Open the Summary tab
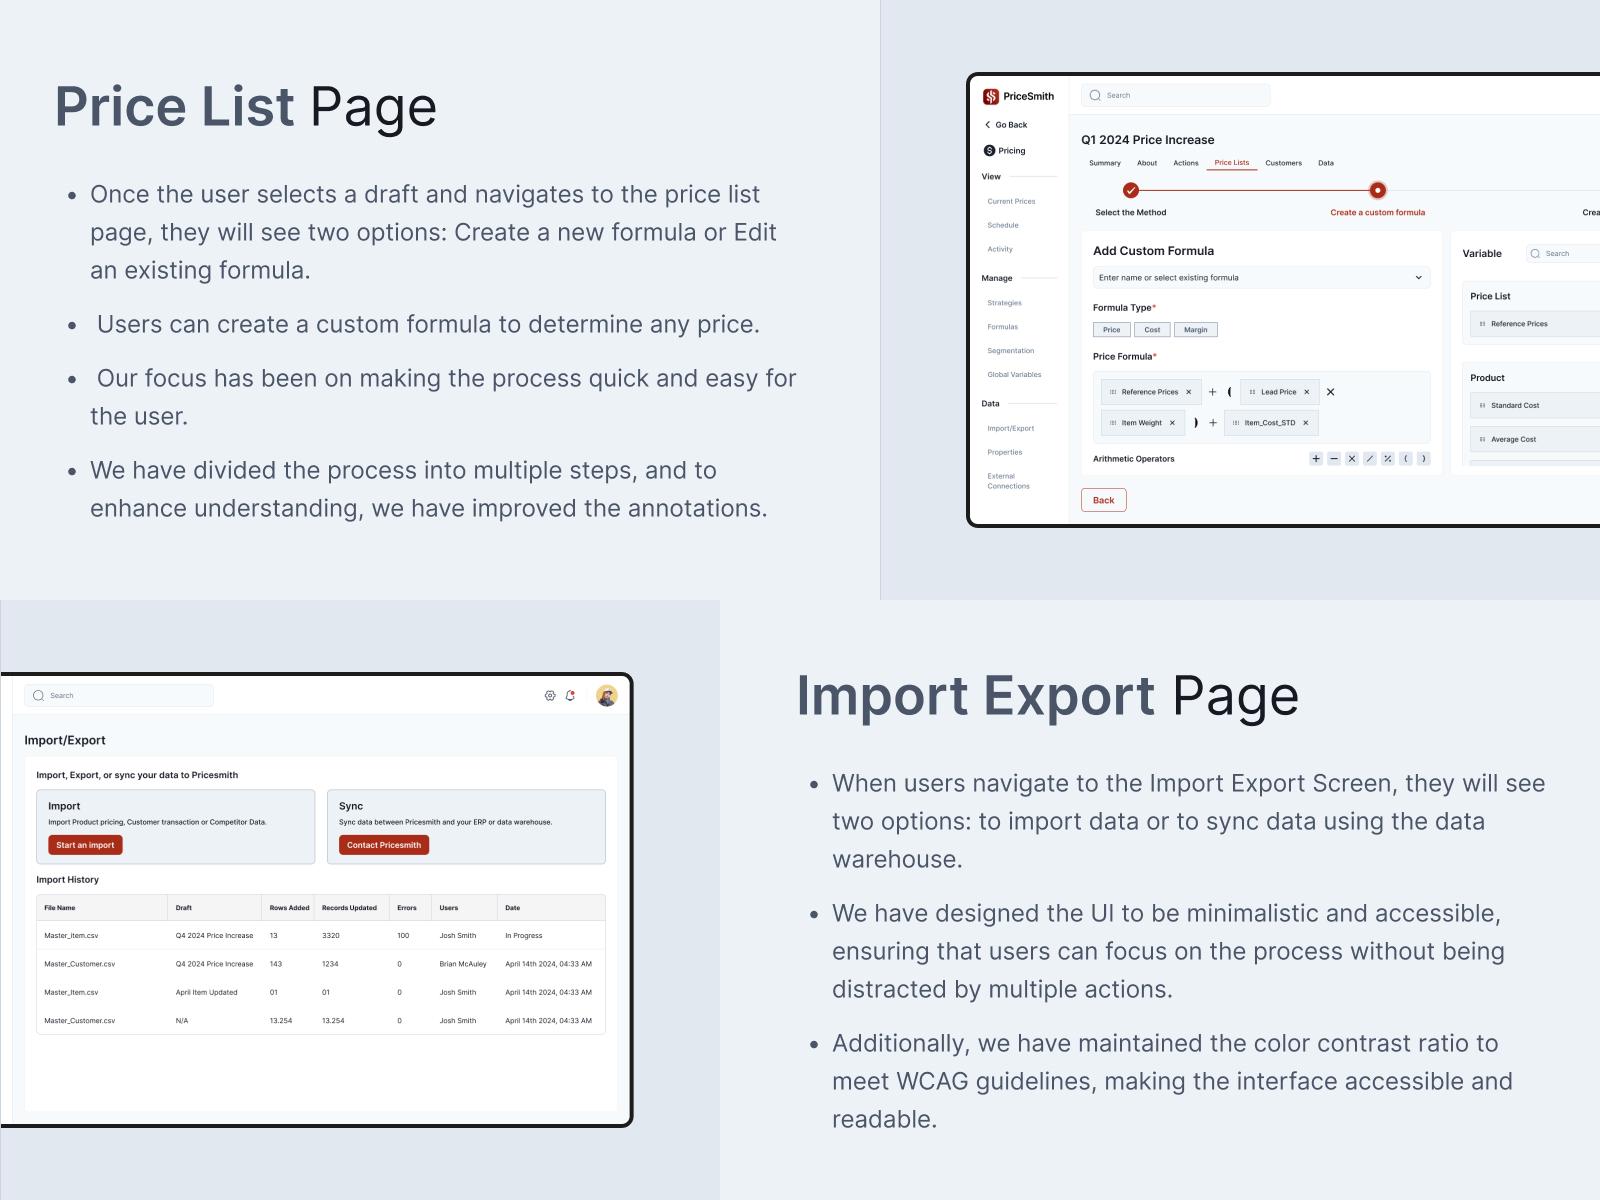Viewport: 1600px width, 1200px height. tap(1104, 163)
